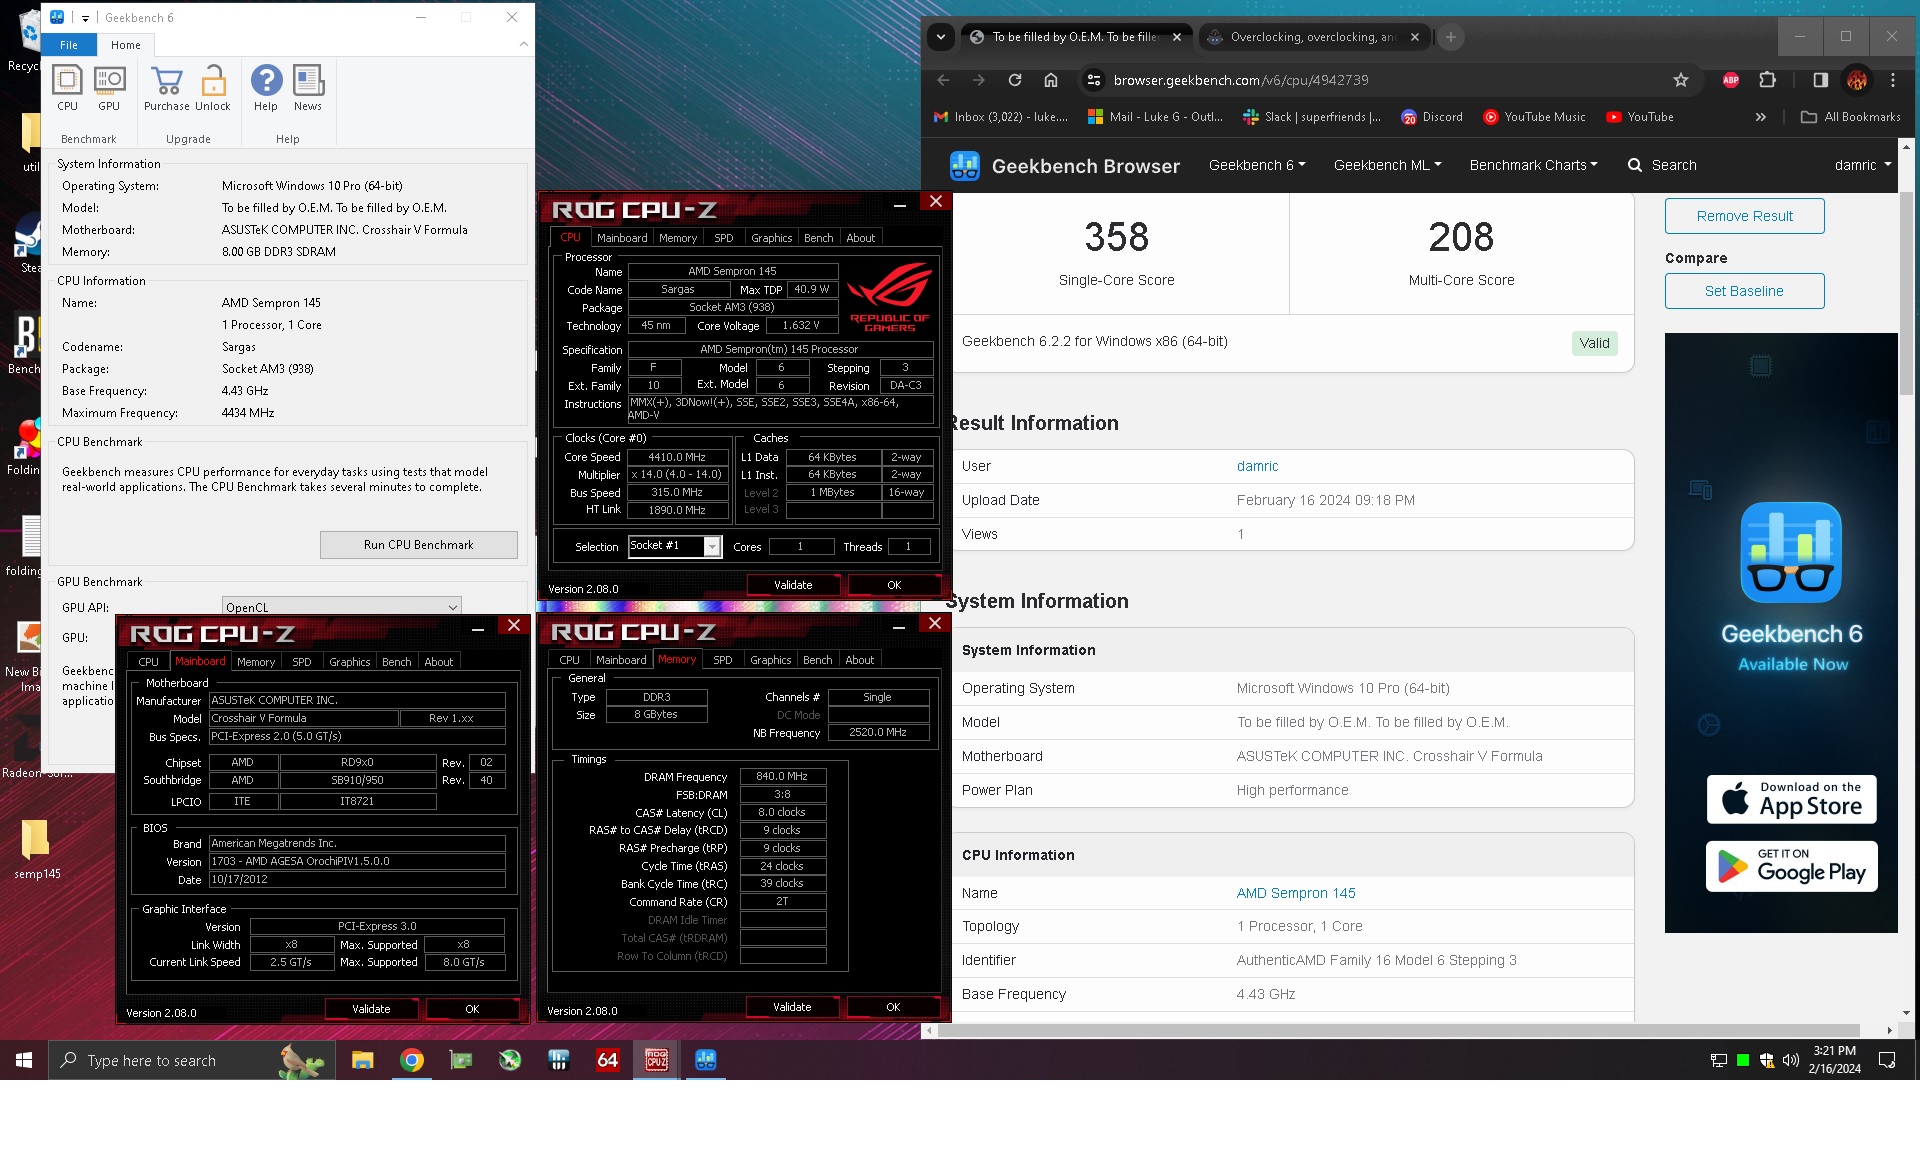Open Chrome tab search chevron
1920x1152 pixels.
coord(940,37)
